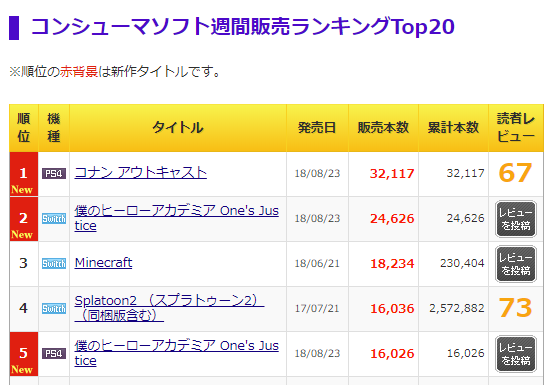The image size is (552, 385).
Task: Click the 発売日 column header
Action: point(317,128)
